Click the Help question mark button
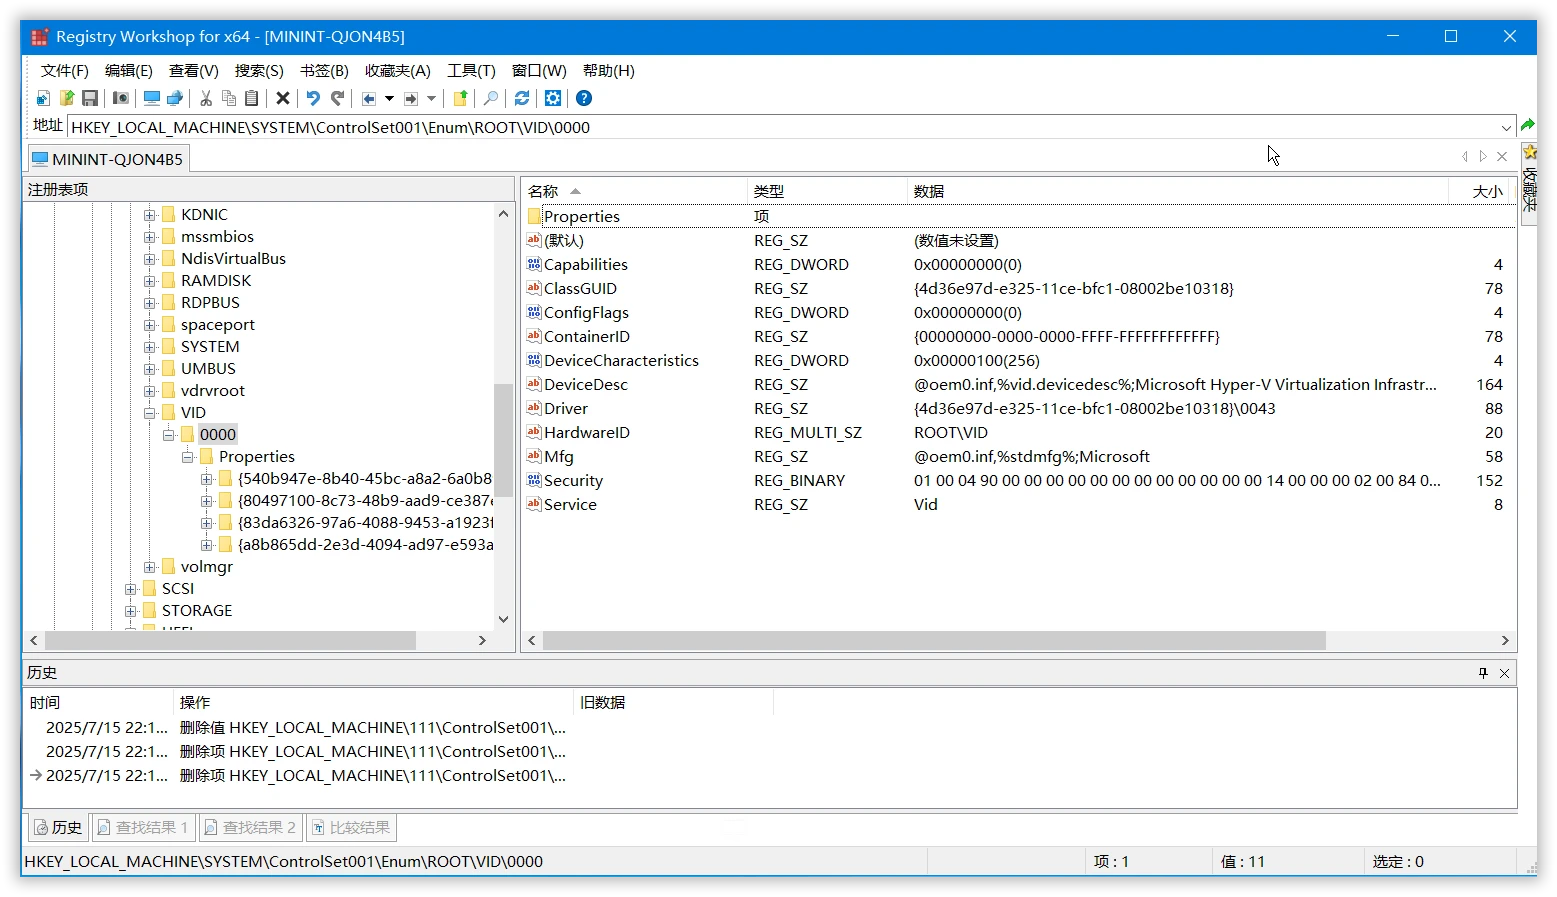This screenshot has width=1557, height=897. point(584,97)
